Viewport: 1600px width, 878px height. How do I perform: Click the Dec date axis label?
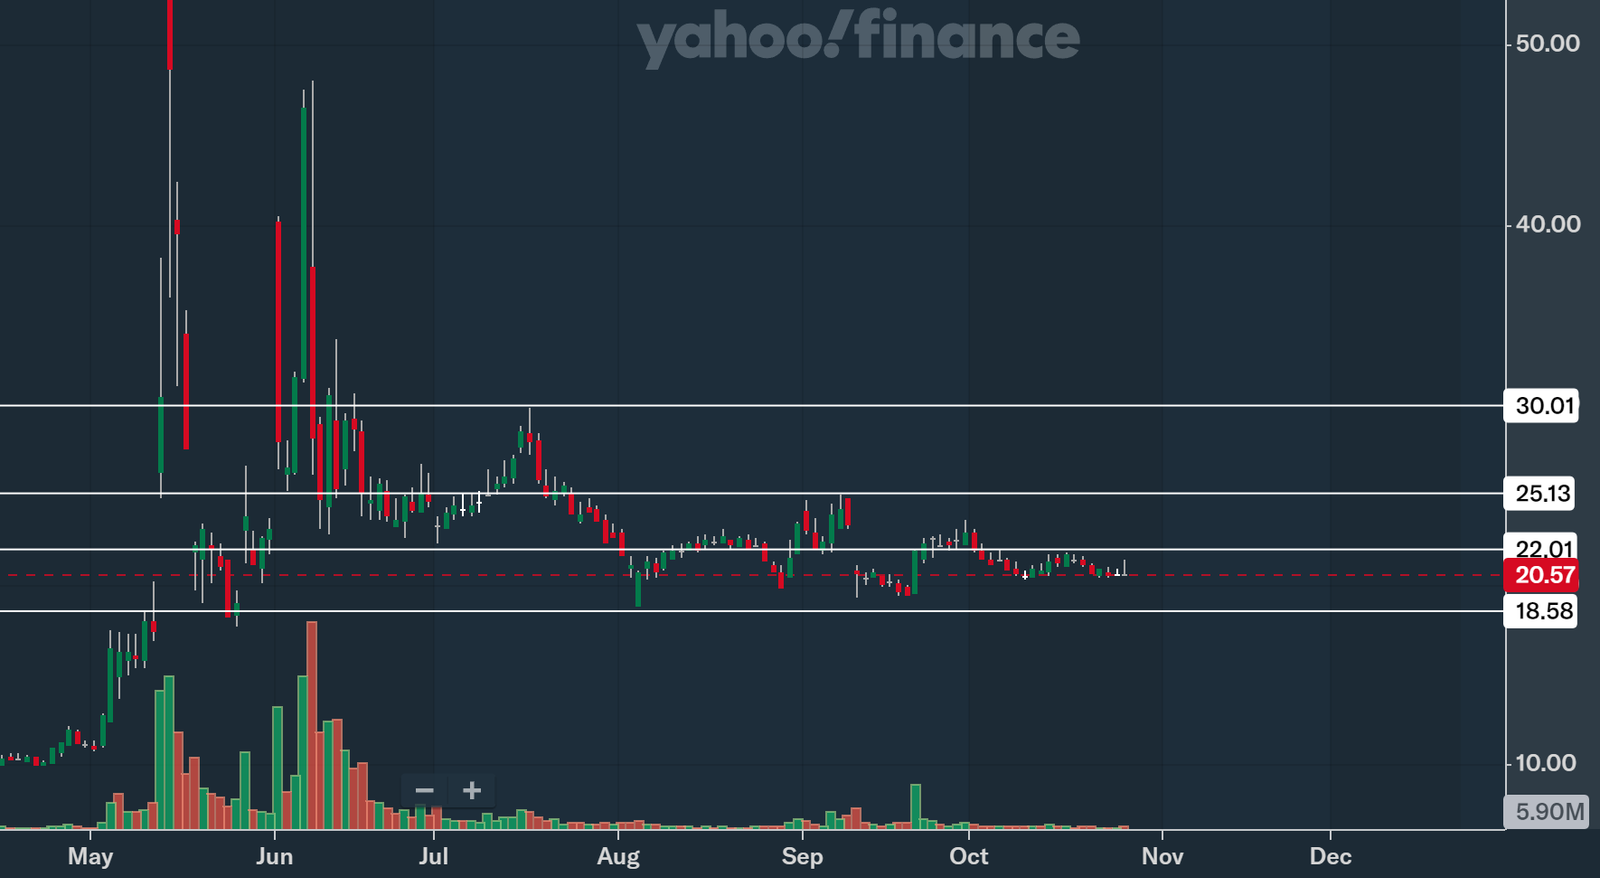click(1330, 857)
